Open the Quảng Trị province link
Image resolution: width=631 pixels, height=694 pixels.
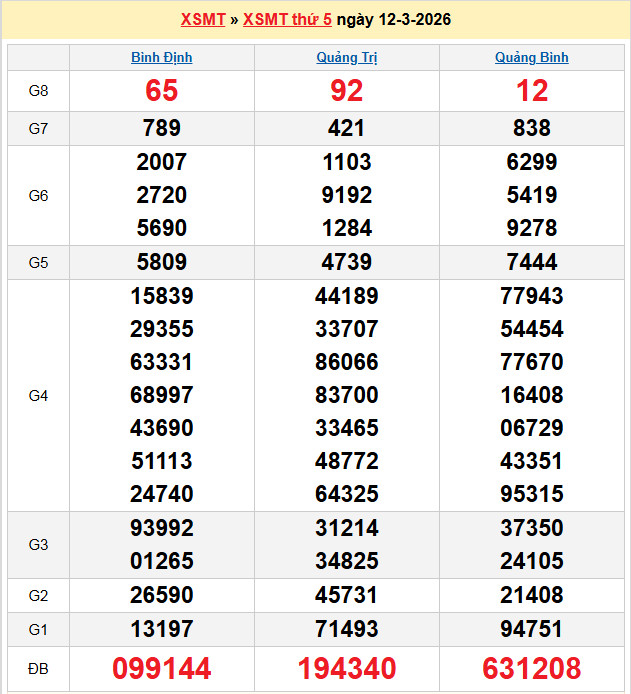(346, 58)
